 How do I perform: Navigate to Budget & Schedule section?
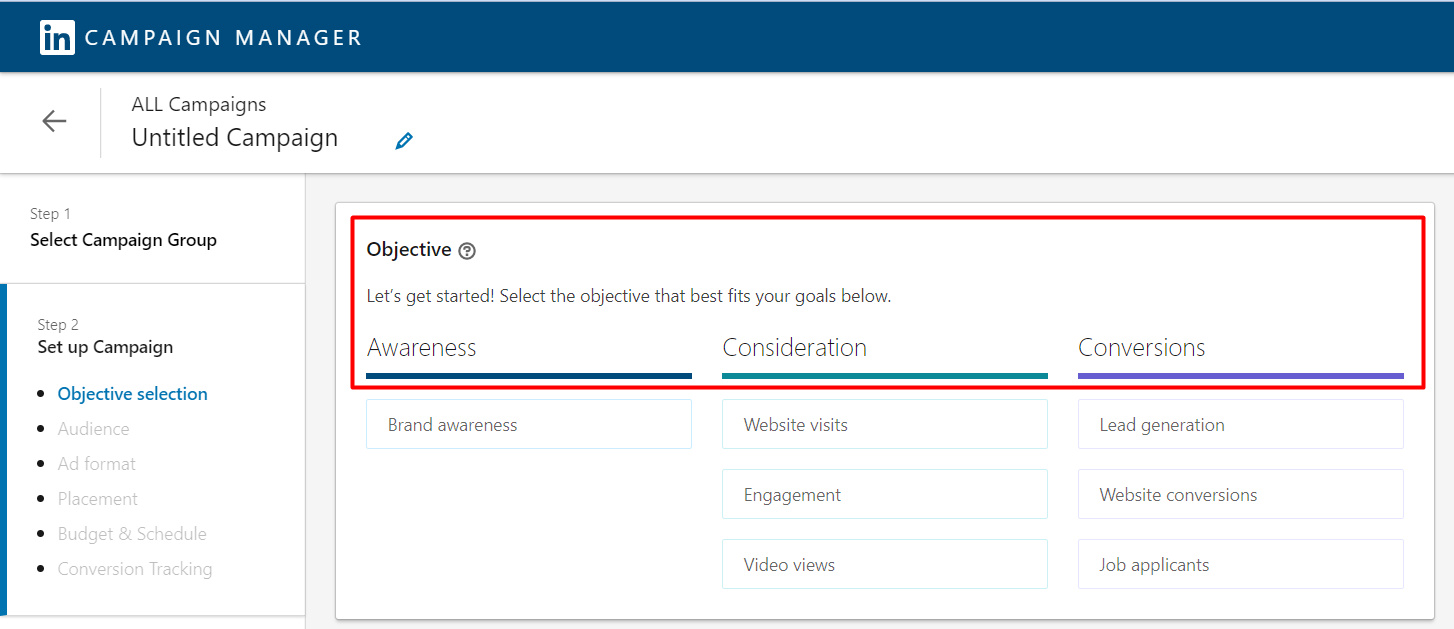tap(132, 534)
